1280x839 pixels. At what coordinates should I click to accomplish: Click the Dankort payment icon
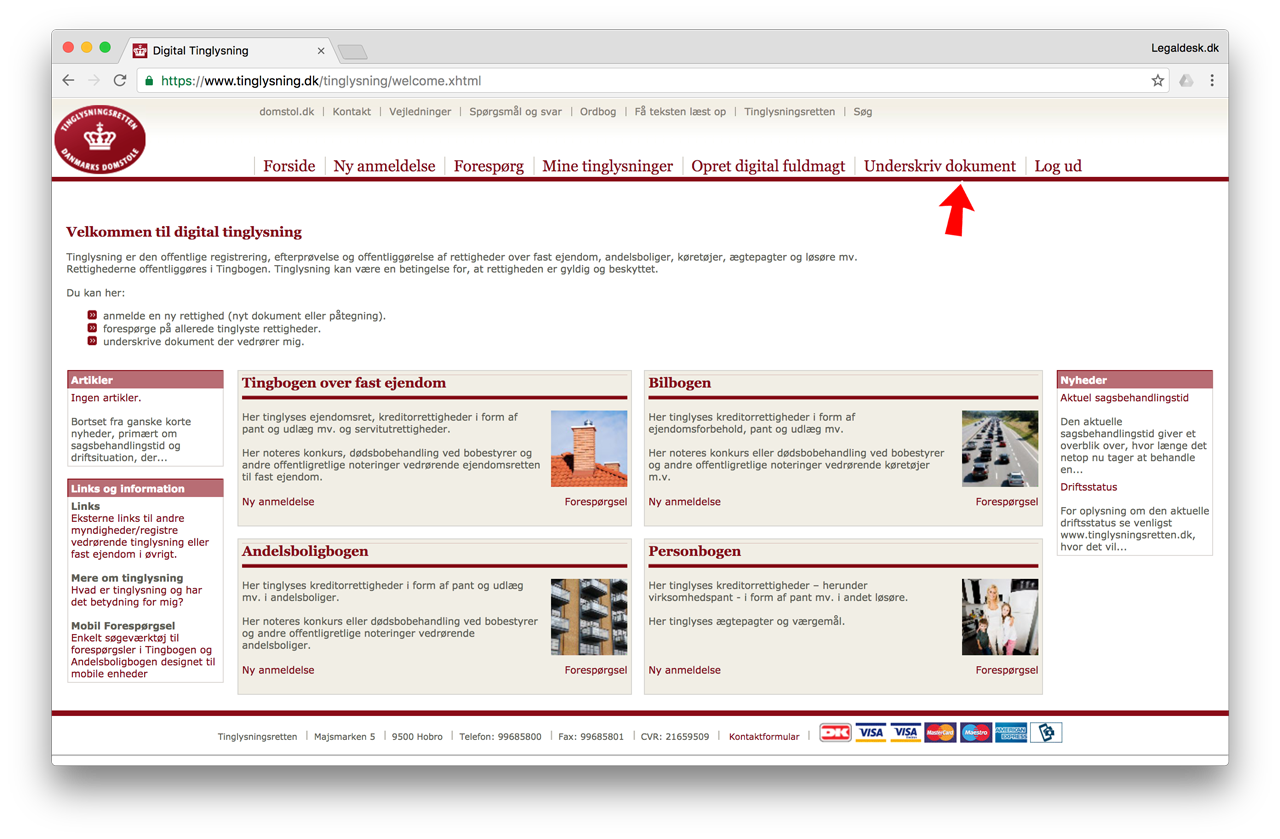[835, 733]
